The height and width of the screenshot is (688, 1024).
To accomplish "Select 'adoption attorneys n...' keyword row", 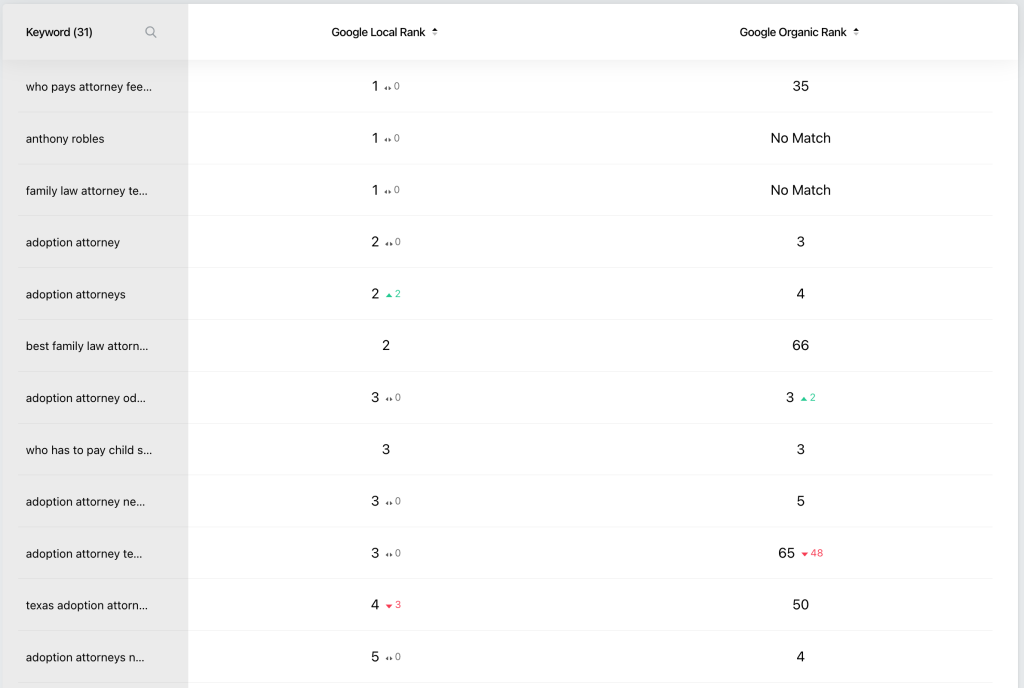I will pos(85,657).
